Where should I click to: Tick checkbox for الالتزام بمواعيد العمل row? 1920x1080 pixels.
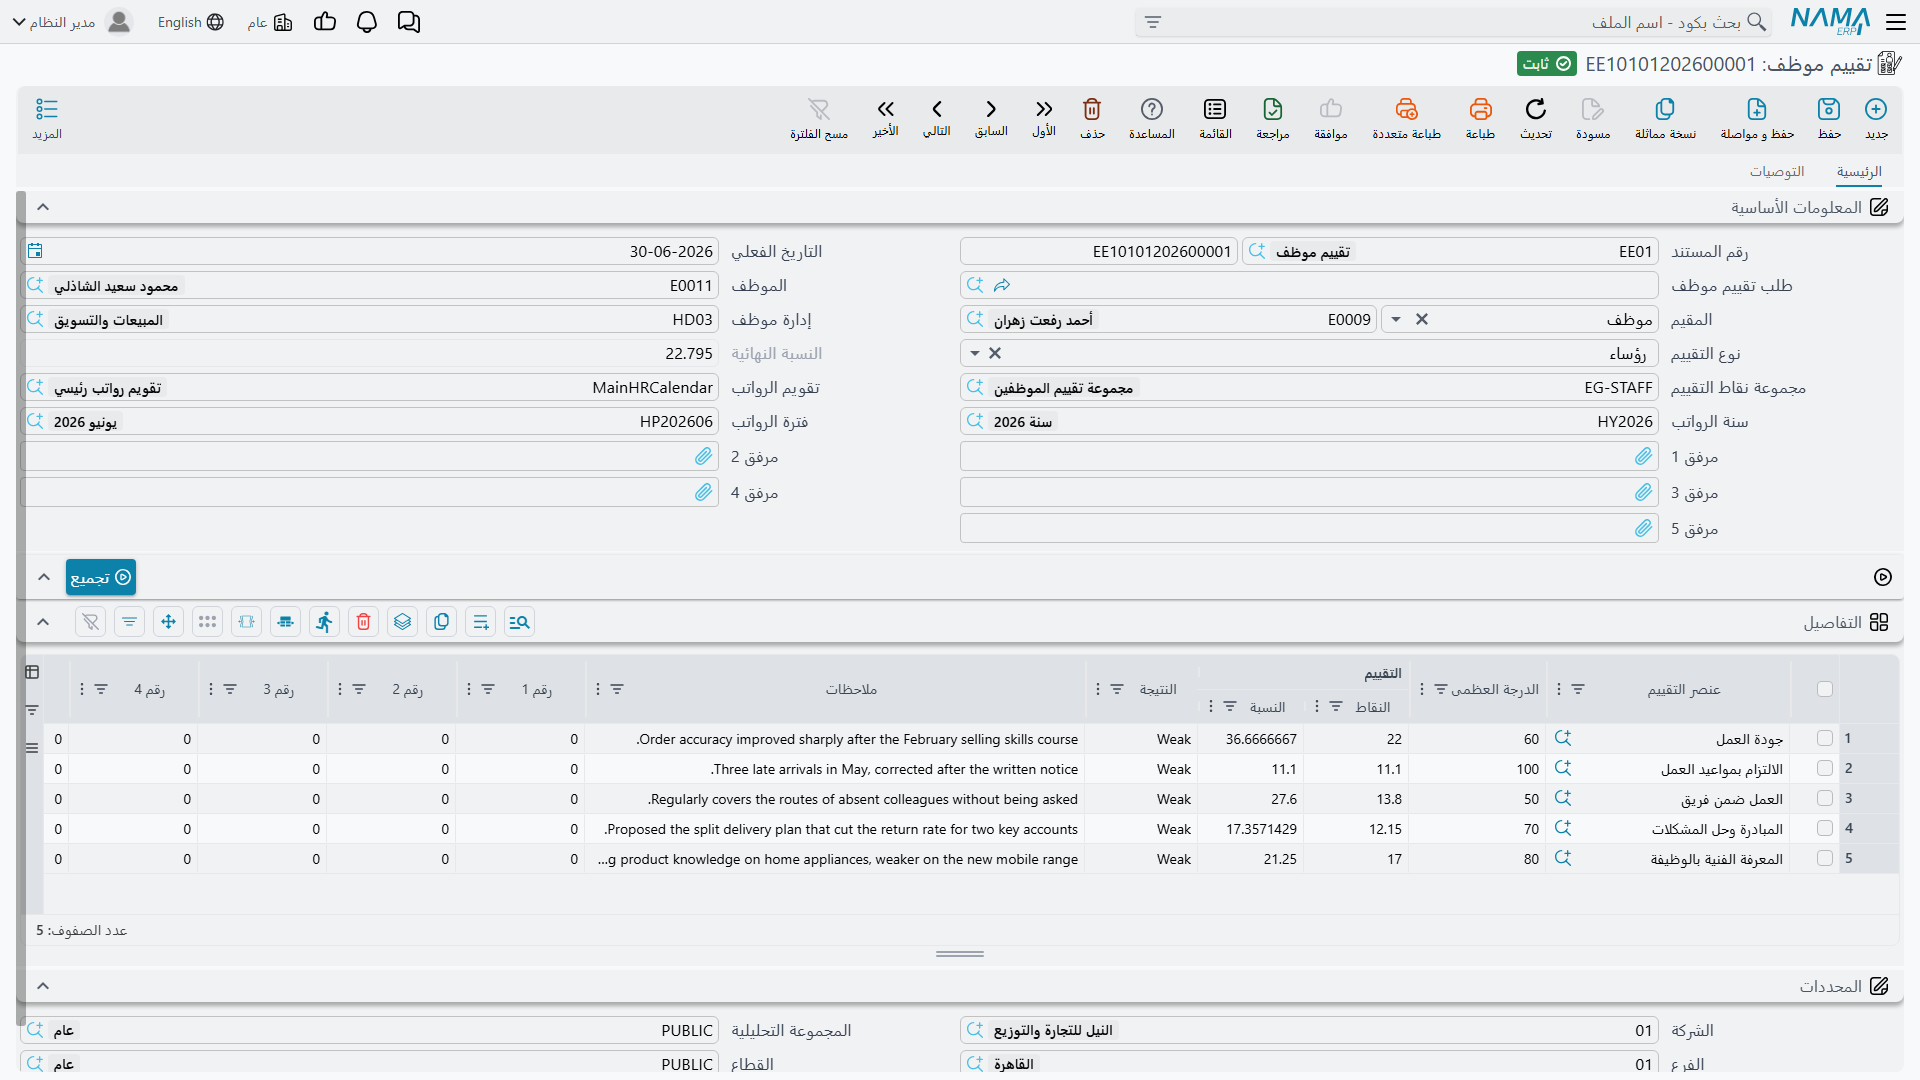click(1825, 768)
